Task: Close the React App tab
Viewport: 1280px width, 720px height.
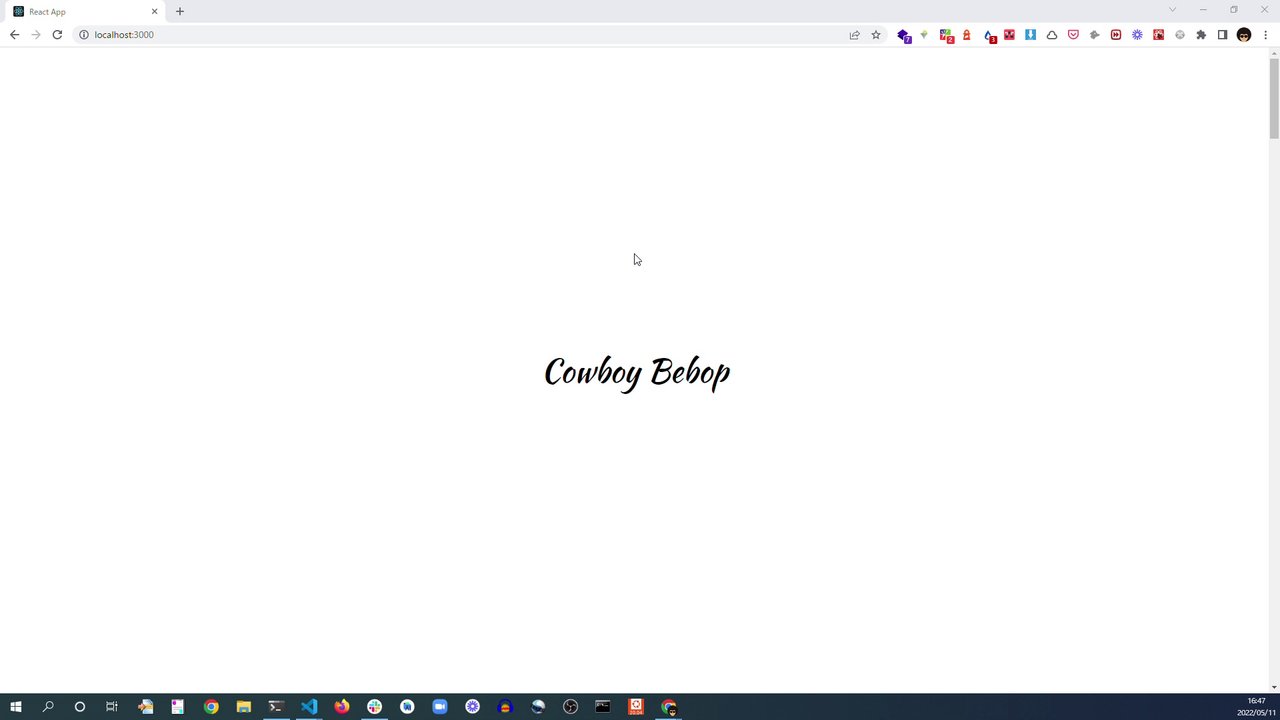Action: (154, 12)
